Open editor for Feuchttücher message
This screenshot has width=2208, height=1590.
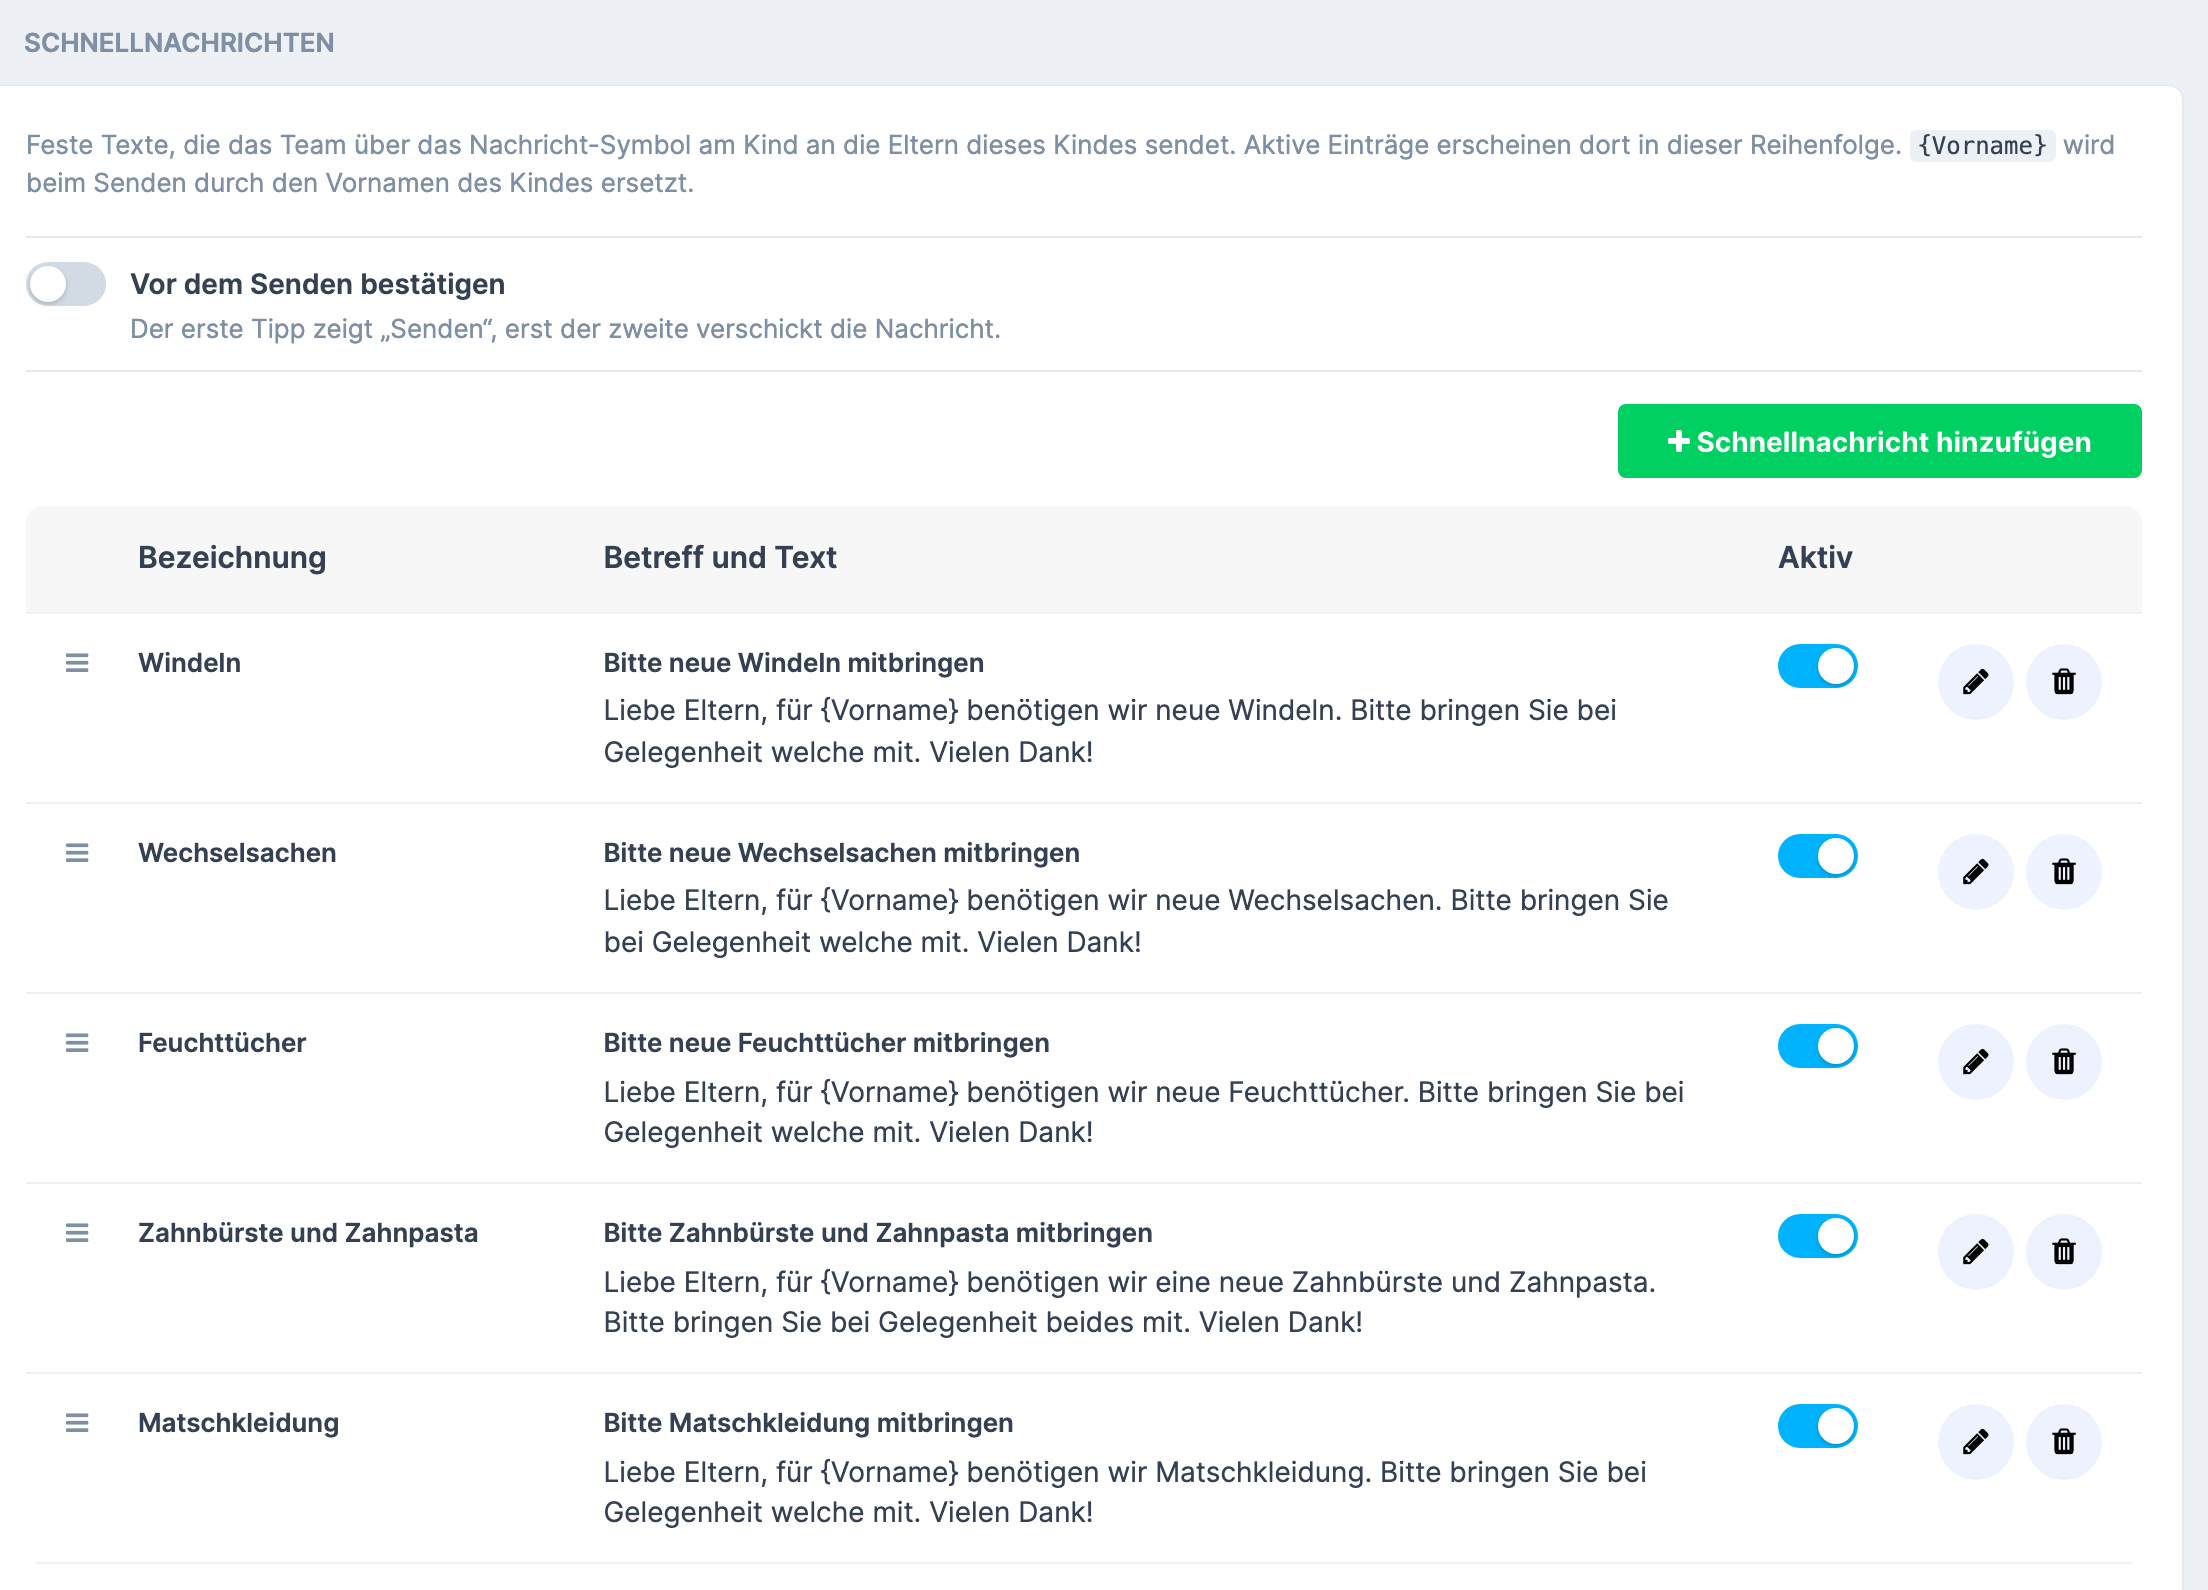point(1975,1062)
